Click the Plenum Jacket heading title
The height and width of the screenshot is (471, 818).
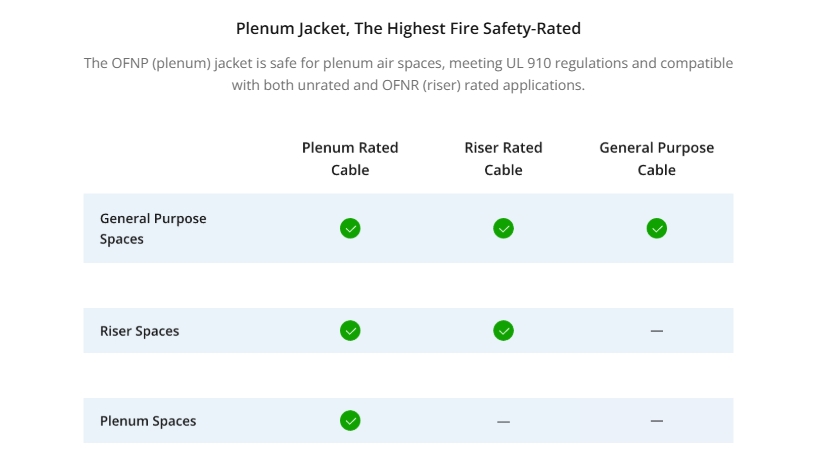pos(408,28)
